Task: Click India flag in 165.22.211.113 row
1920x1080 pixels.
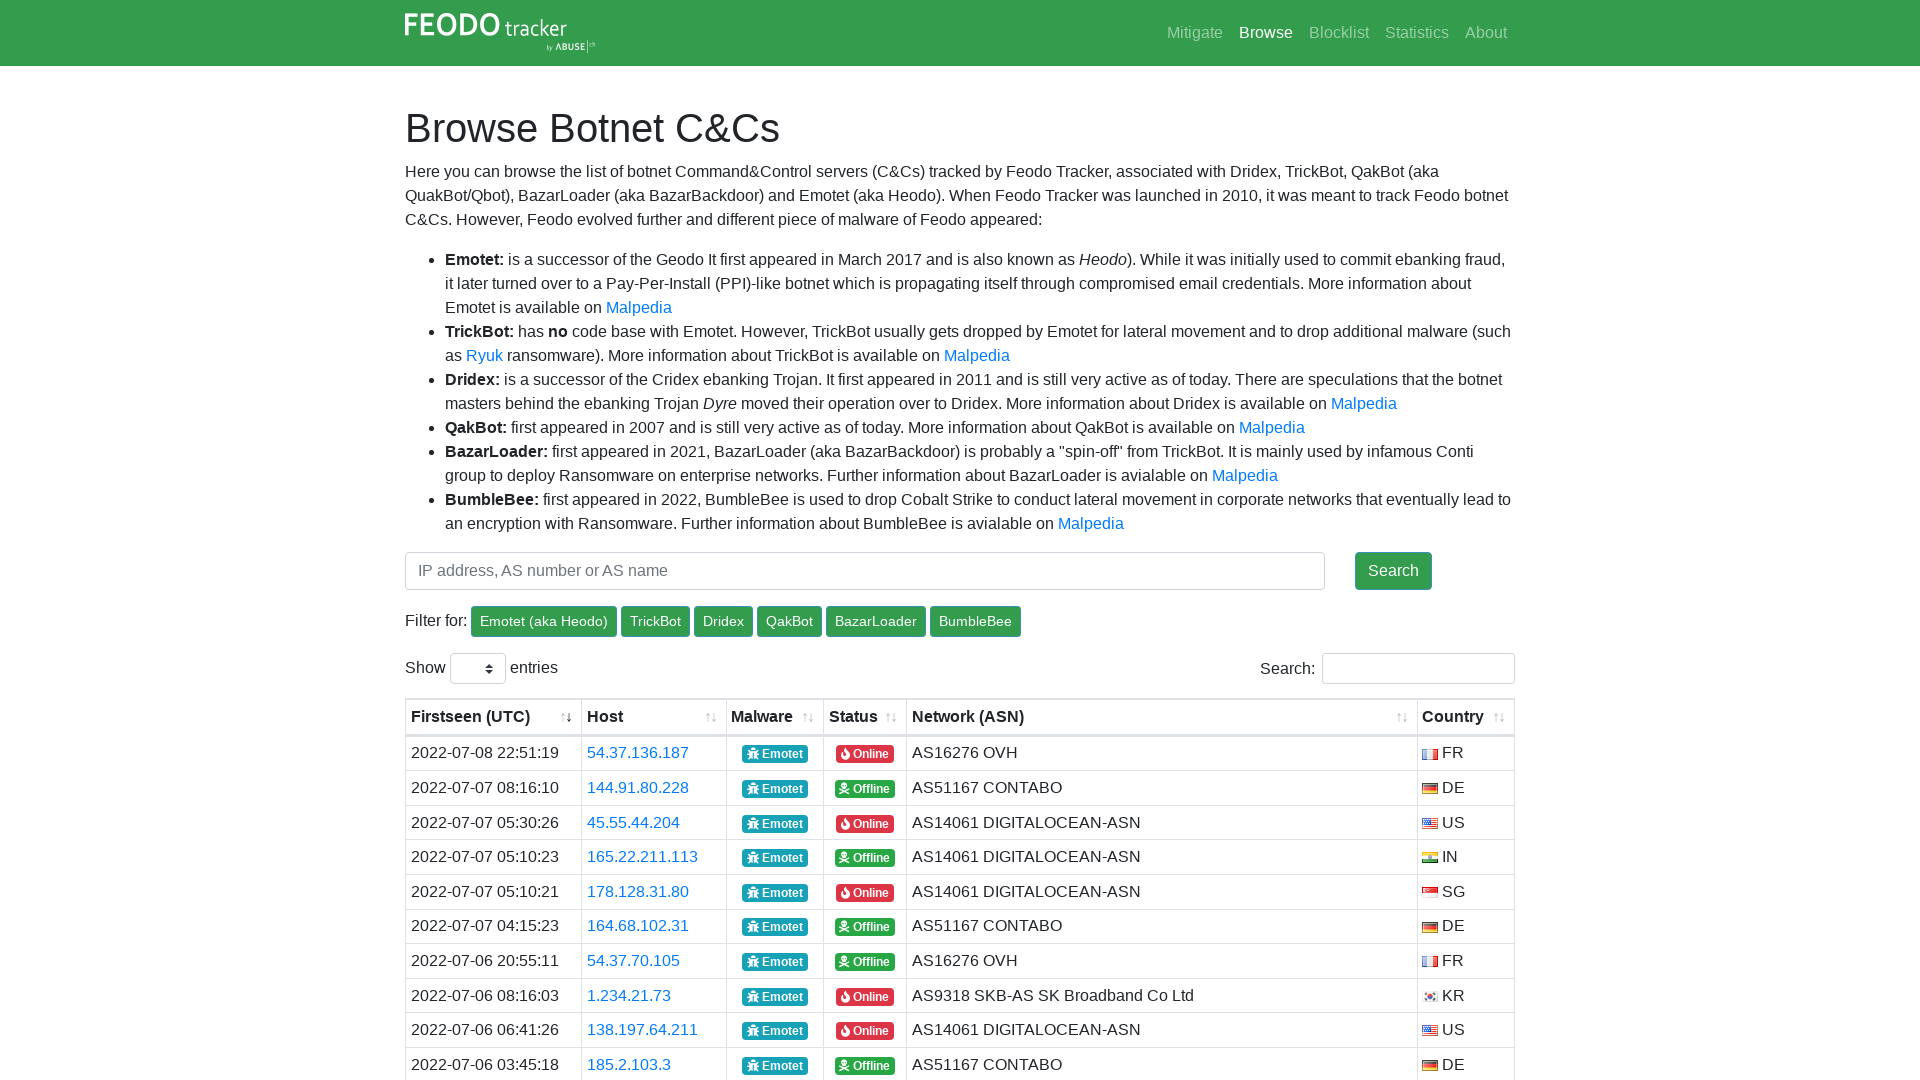Action: (1430, 858)
